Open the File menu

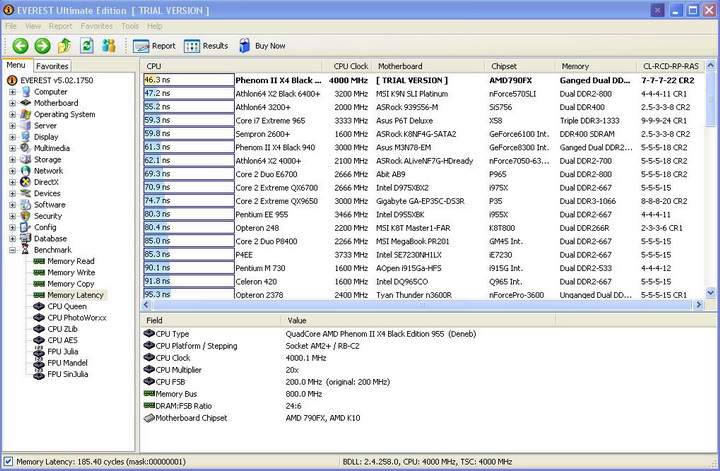pos(11,26)
